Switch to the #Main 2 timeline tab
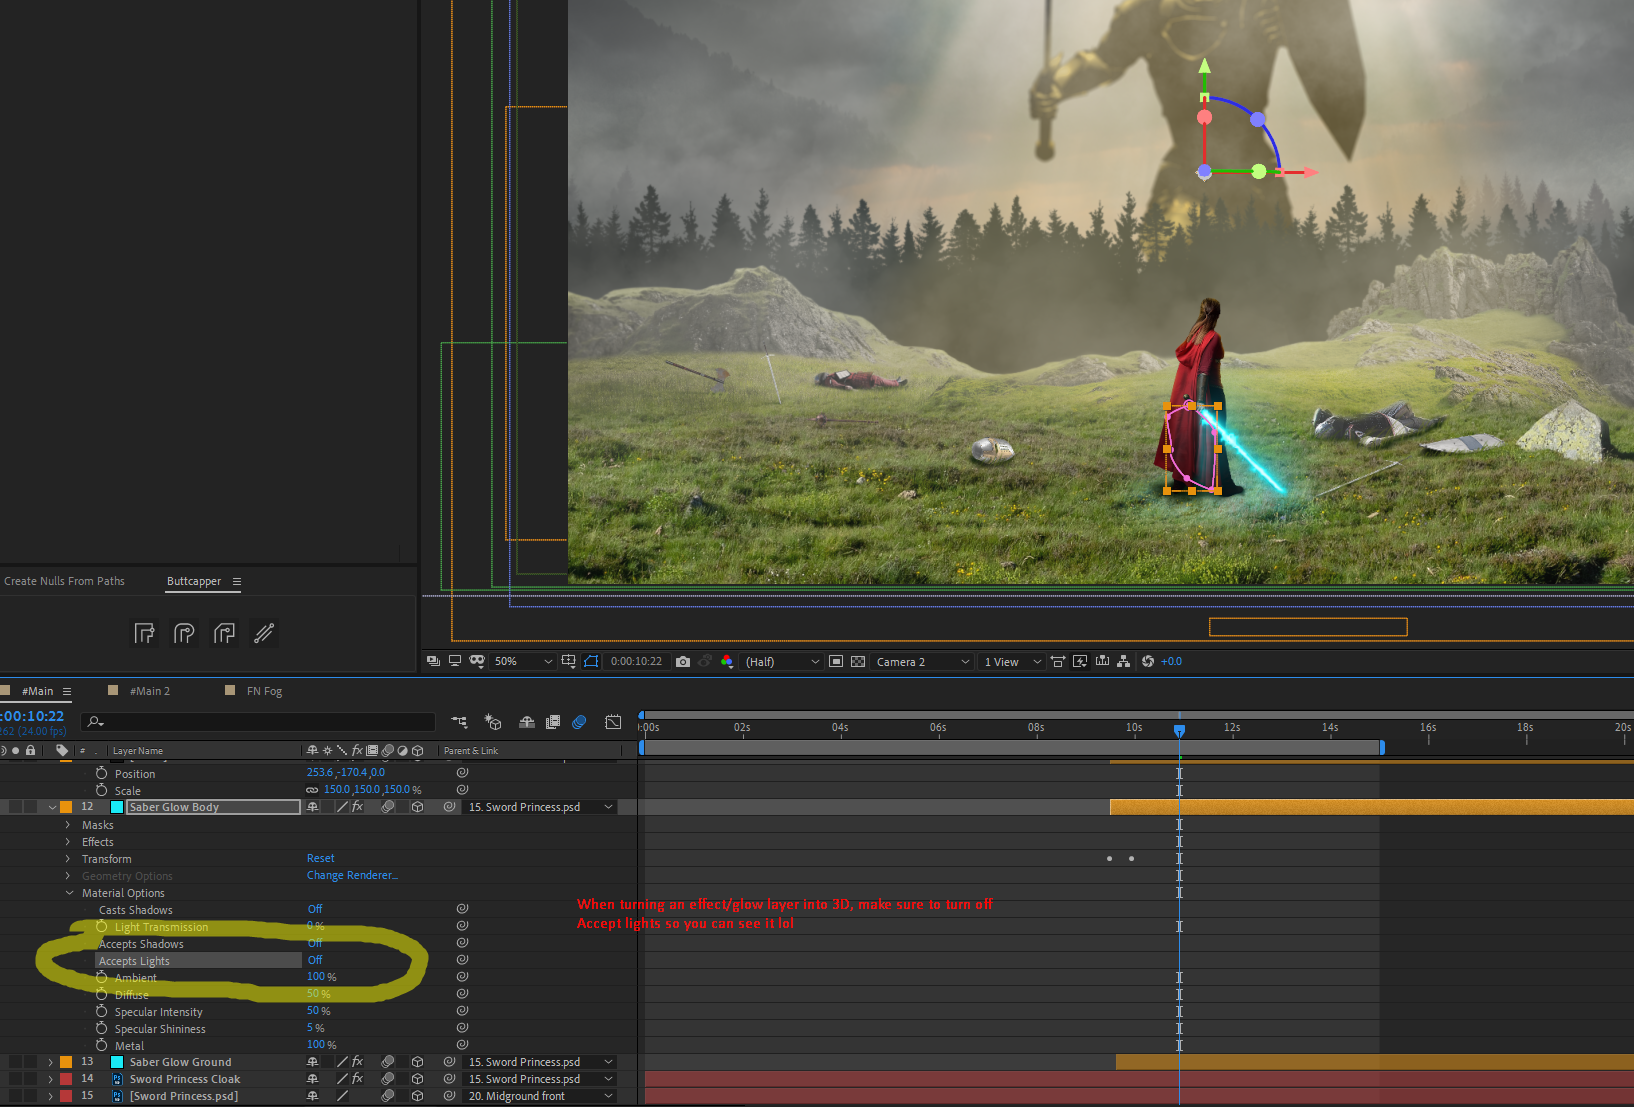The image size is (1634, 1107). [149, 691]
